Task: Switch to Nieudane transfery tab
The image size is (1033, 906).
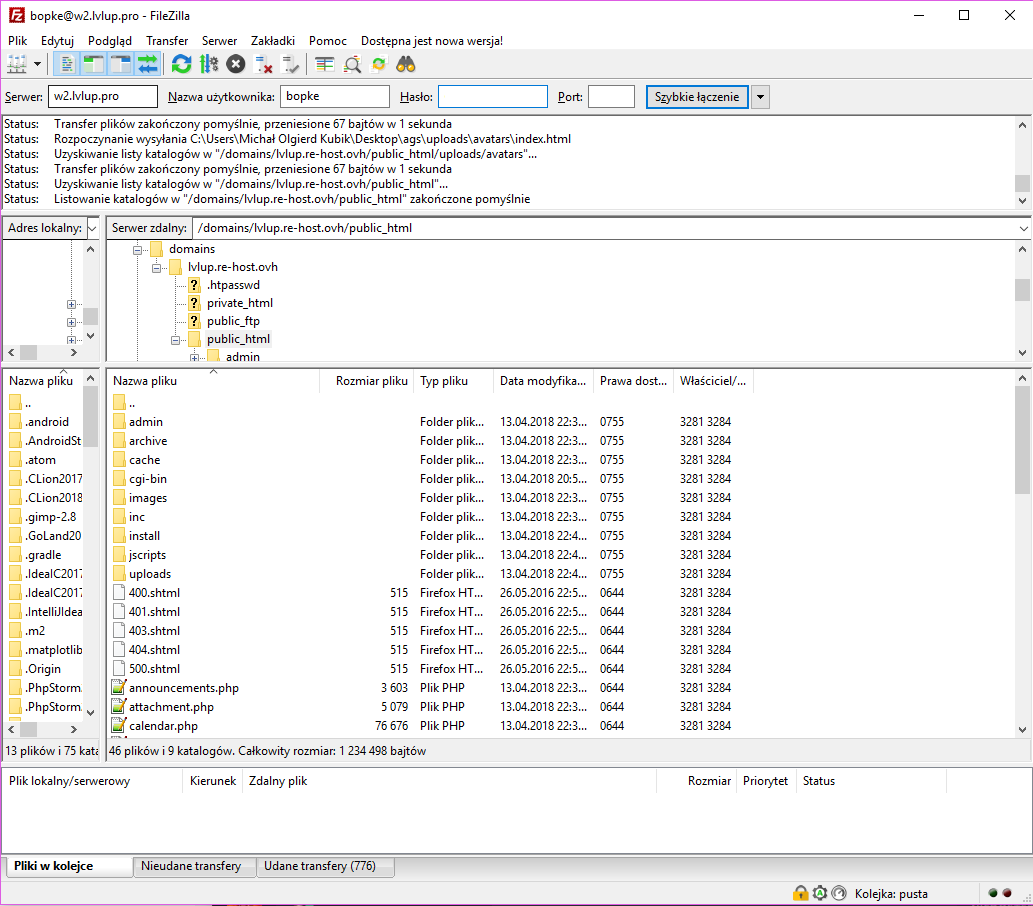Action: [x=191, y=866]
